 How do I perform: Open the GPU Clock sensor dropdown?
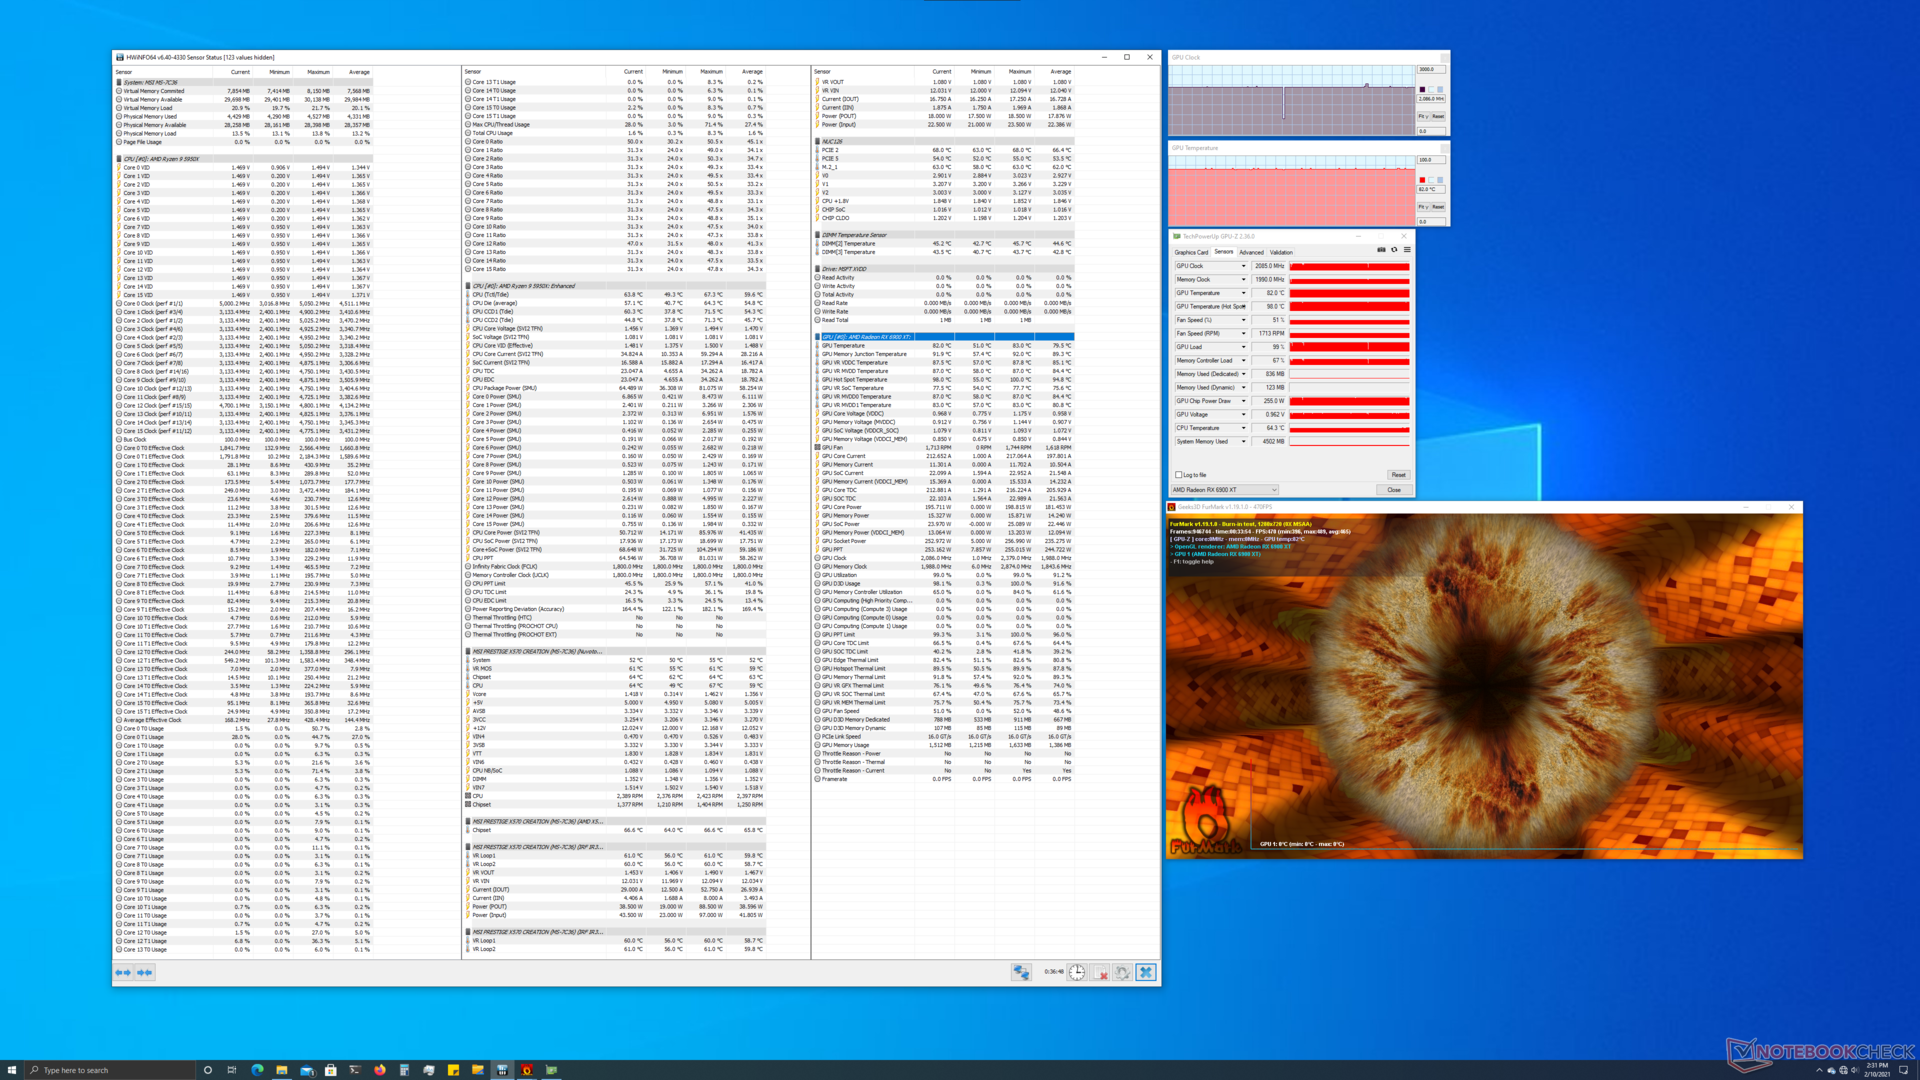pyautogui.click(x=1244, y=266)
